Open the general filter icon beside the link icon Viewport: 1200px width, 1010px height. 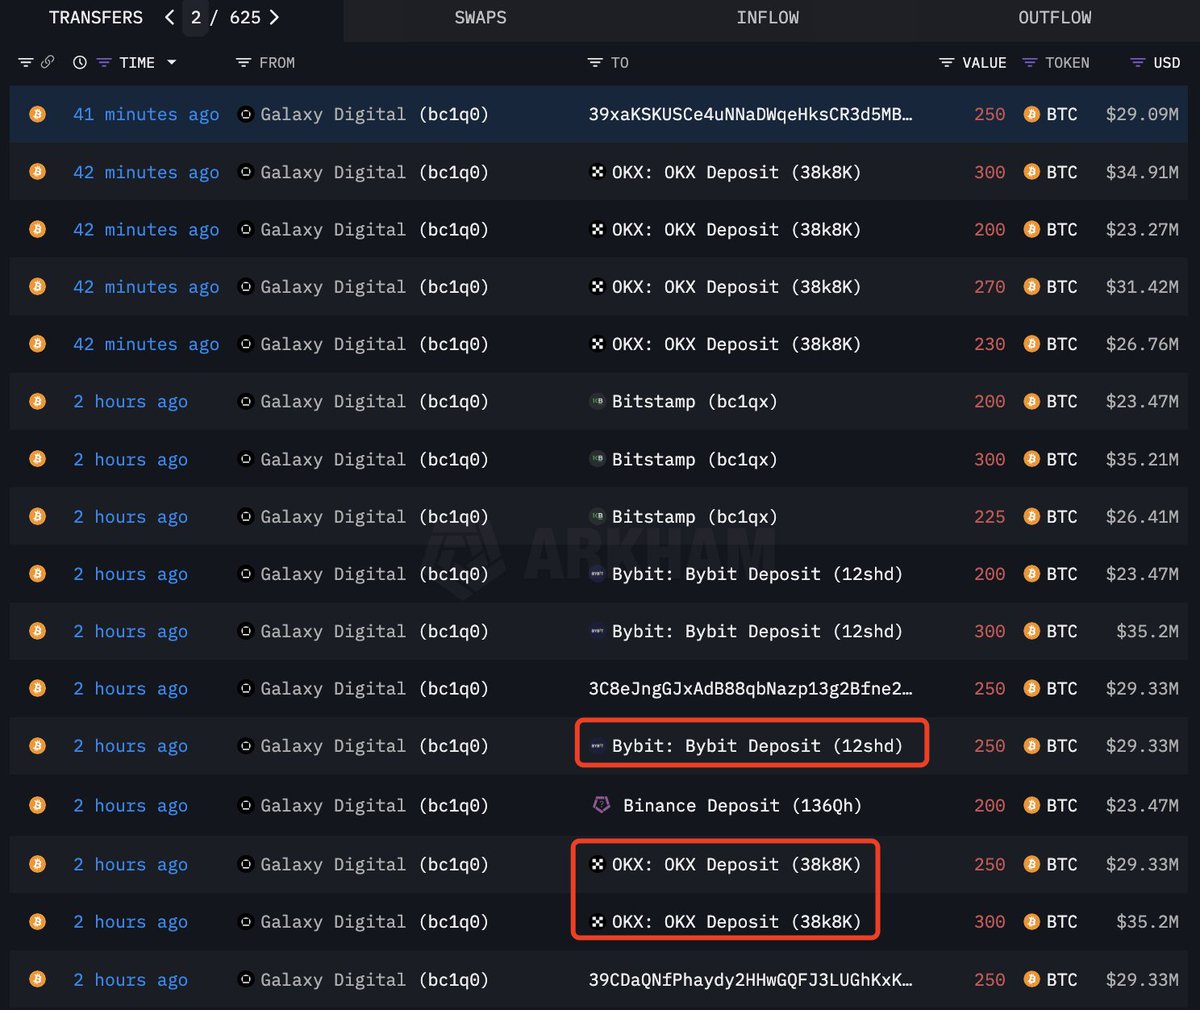(x=26, y=62)
